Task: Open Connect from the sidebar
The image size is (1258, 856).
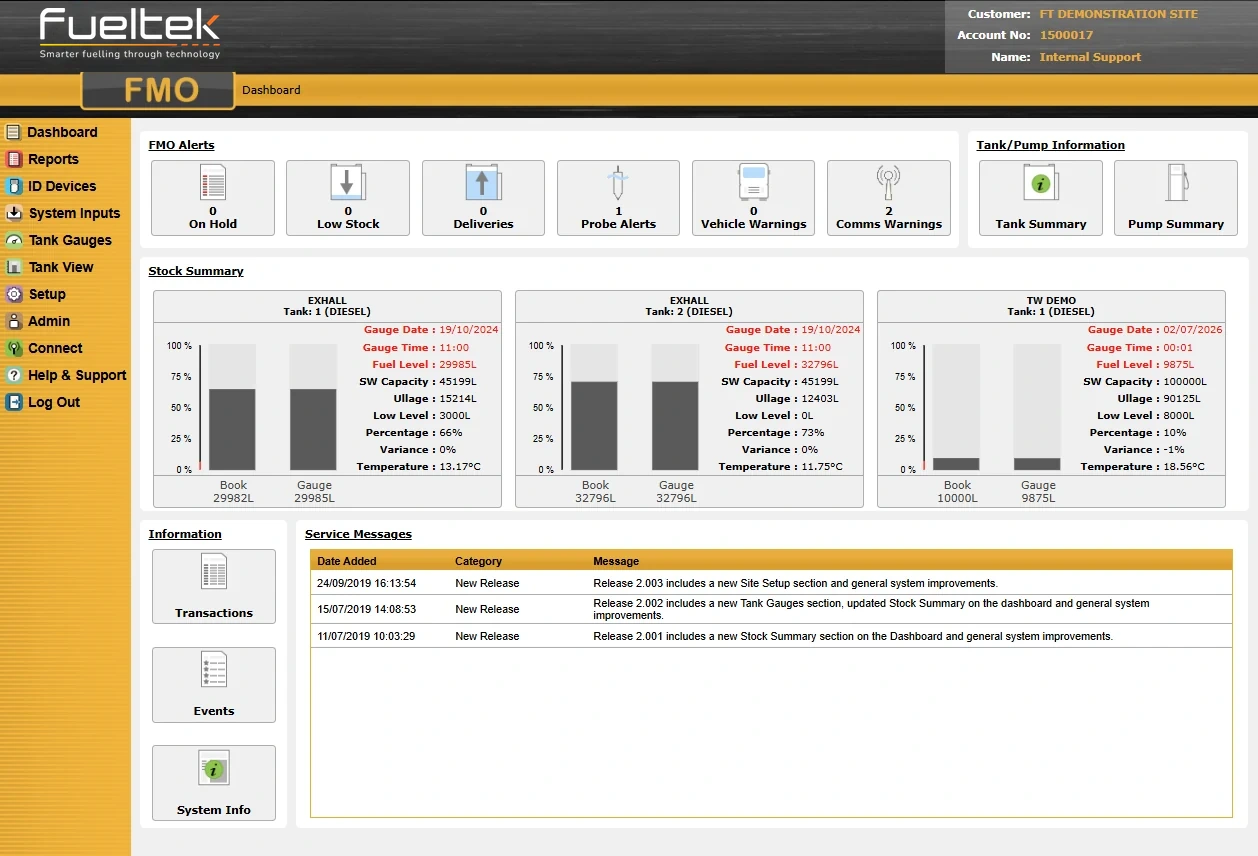Action: 55,348
